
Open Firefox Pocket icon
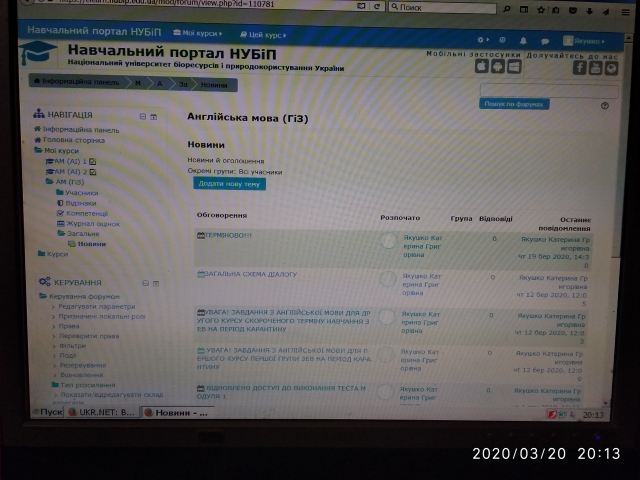tap(573, 11)
